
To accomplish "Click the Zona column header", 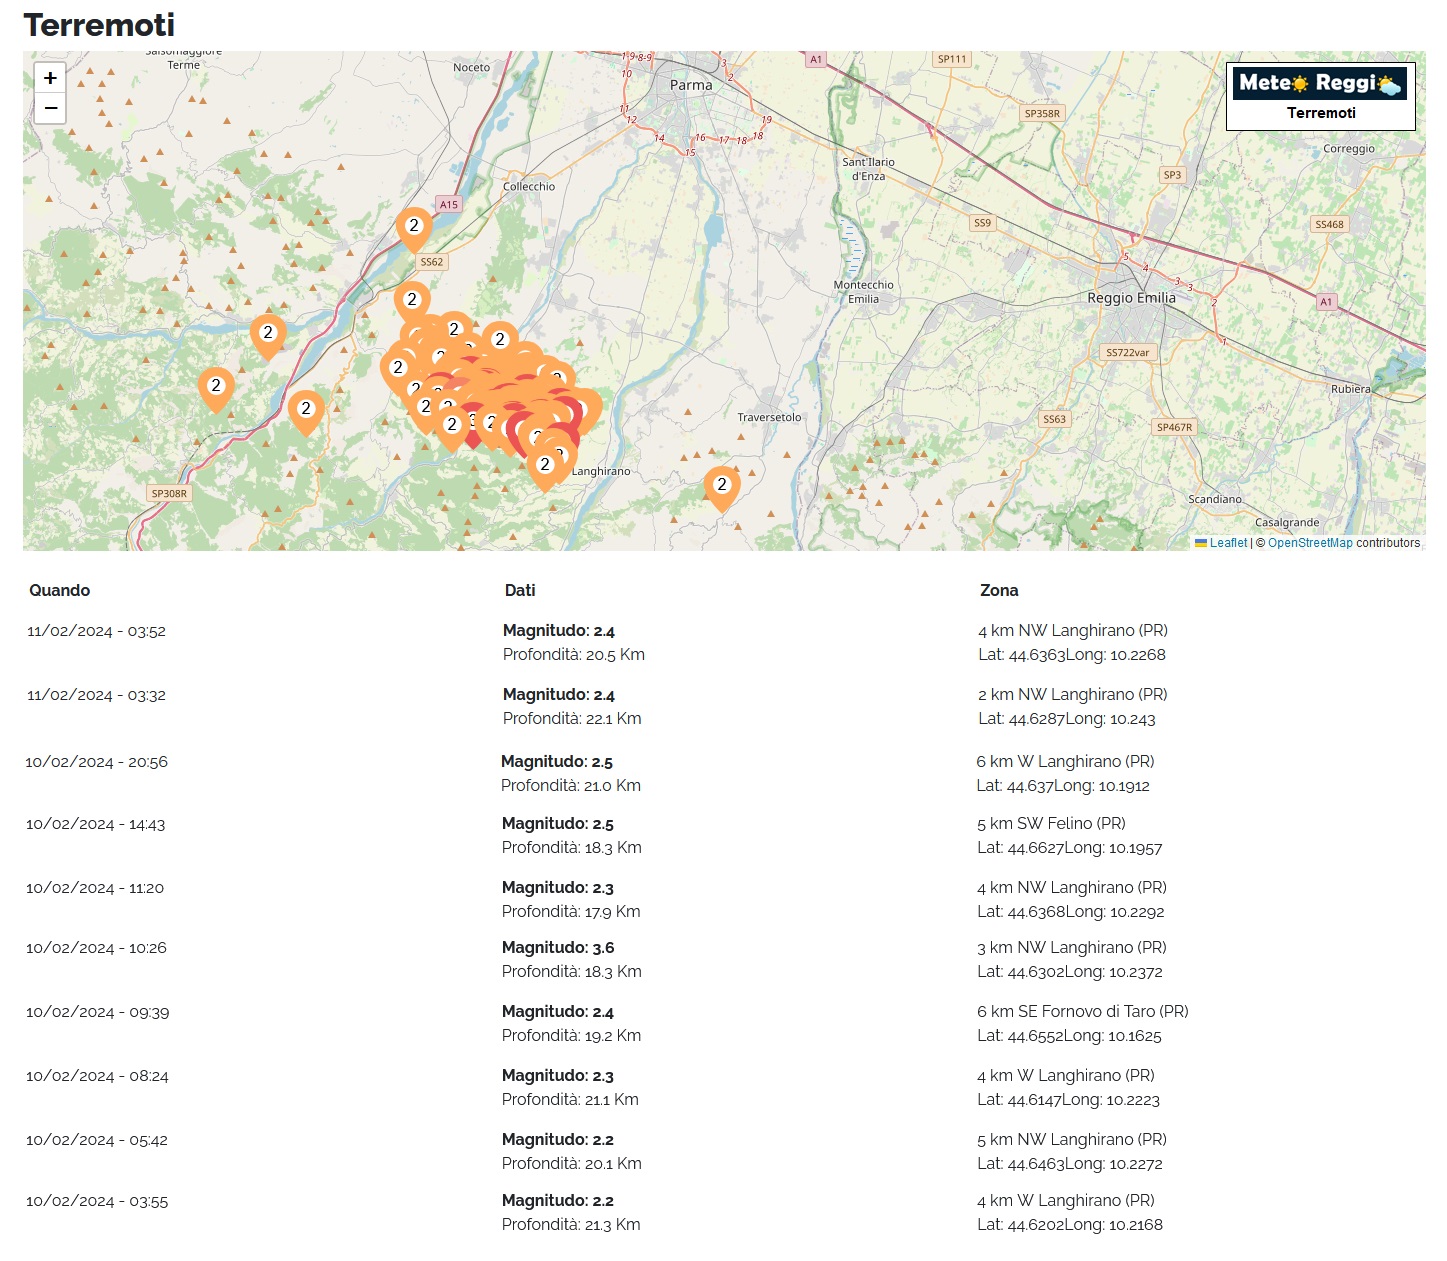I will [999, 590].
